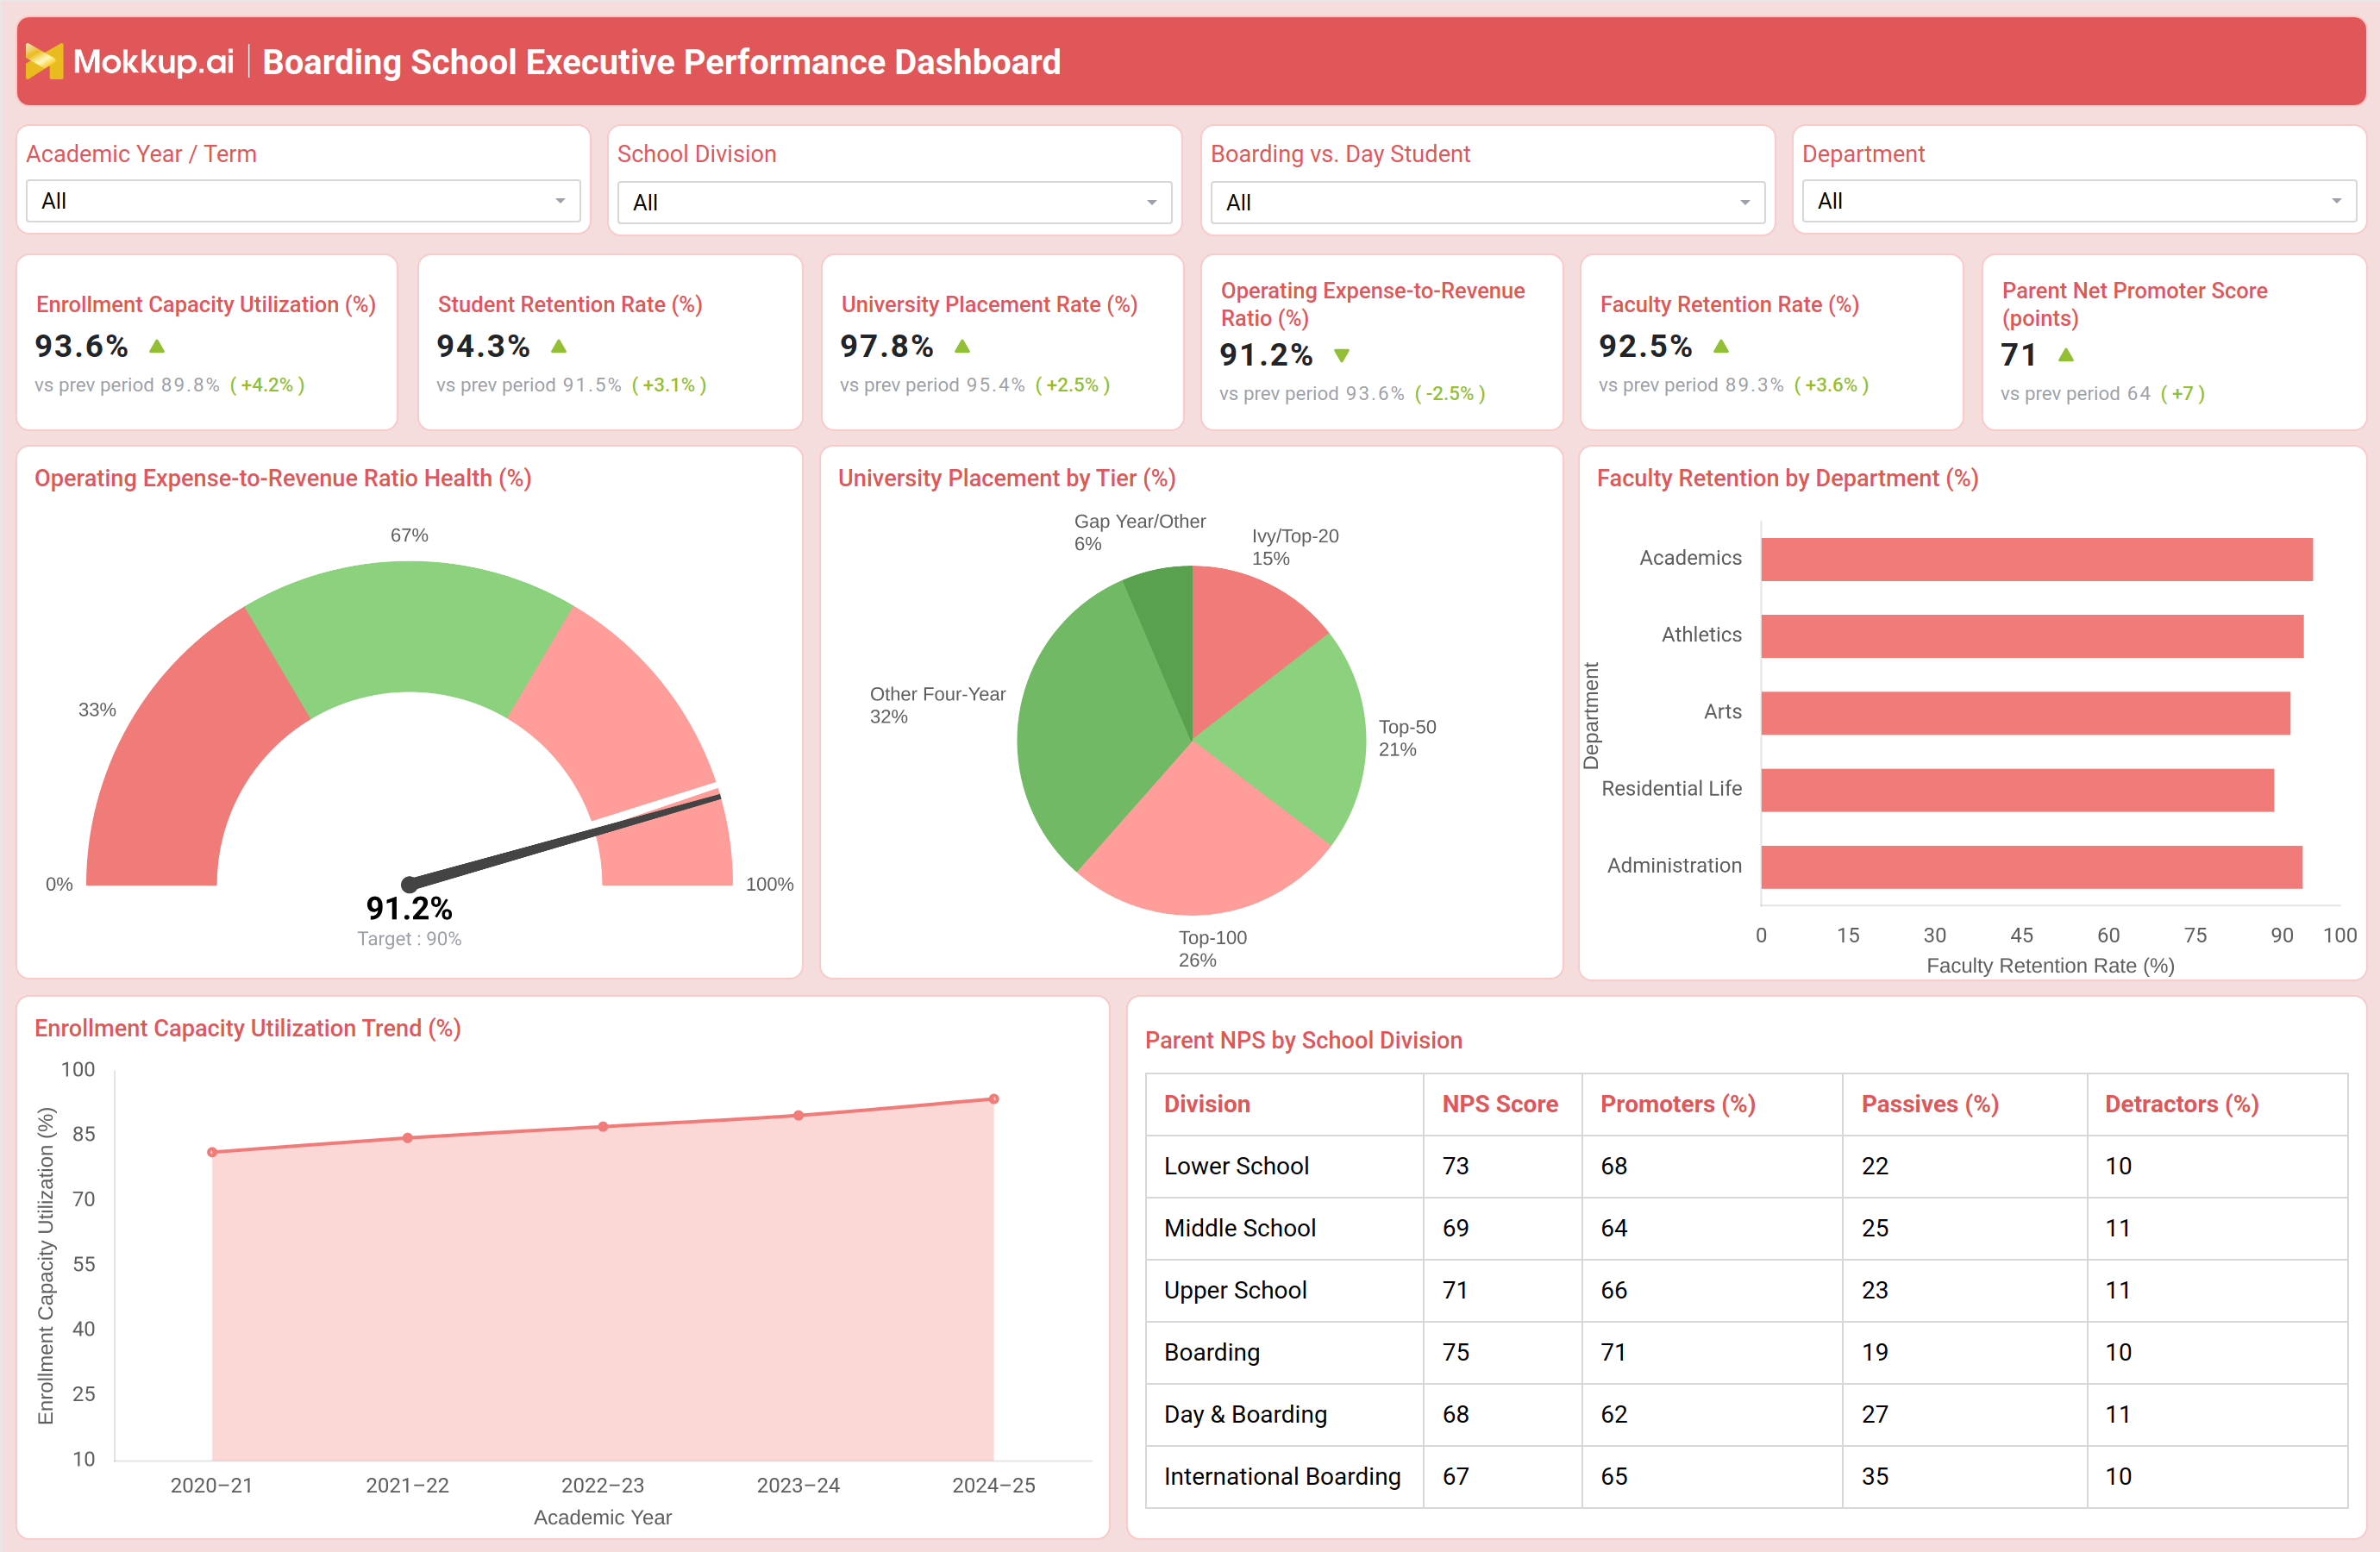Click the University Placement Rate KPI title

pyautogui.click(x=990, y=304)
